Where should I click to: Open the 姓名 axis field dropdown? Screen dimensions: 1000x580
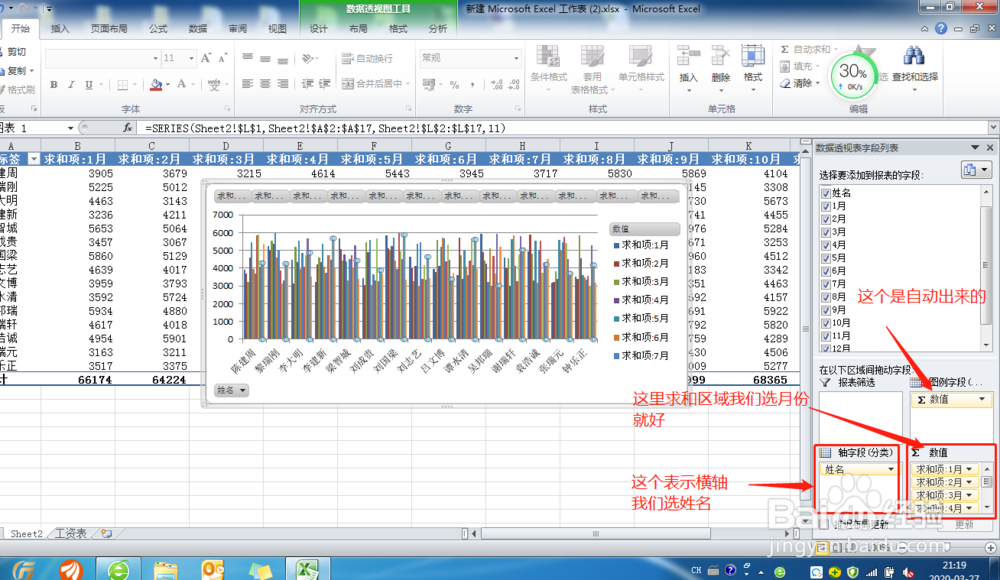pos(890,470)
